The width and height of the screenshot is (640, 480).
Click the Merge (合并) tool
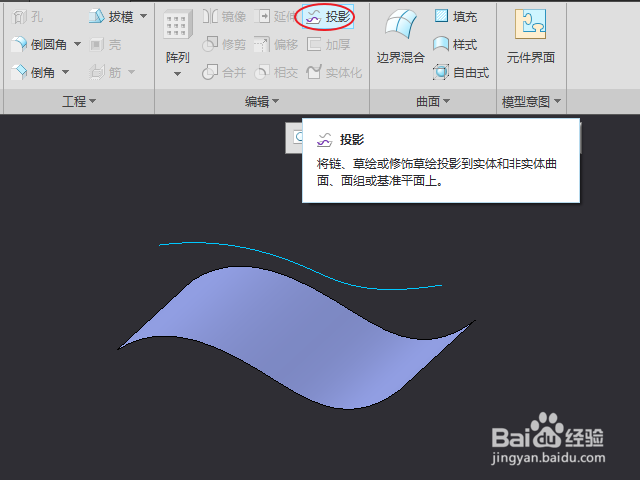pos(224,73)
